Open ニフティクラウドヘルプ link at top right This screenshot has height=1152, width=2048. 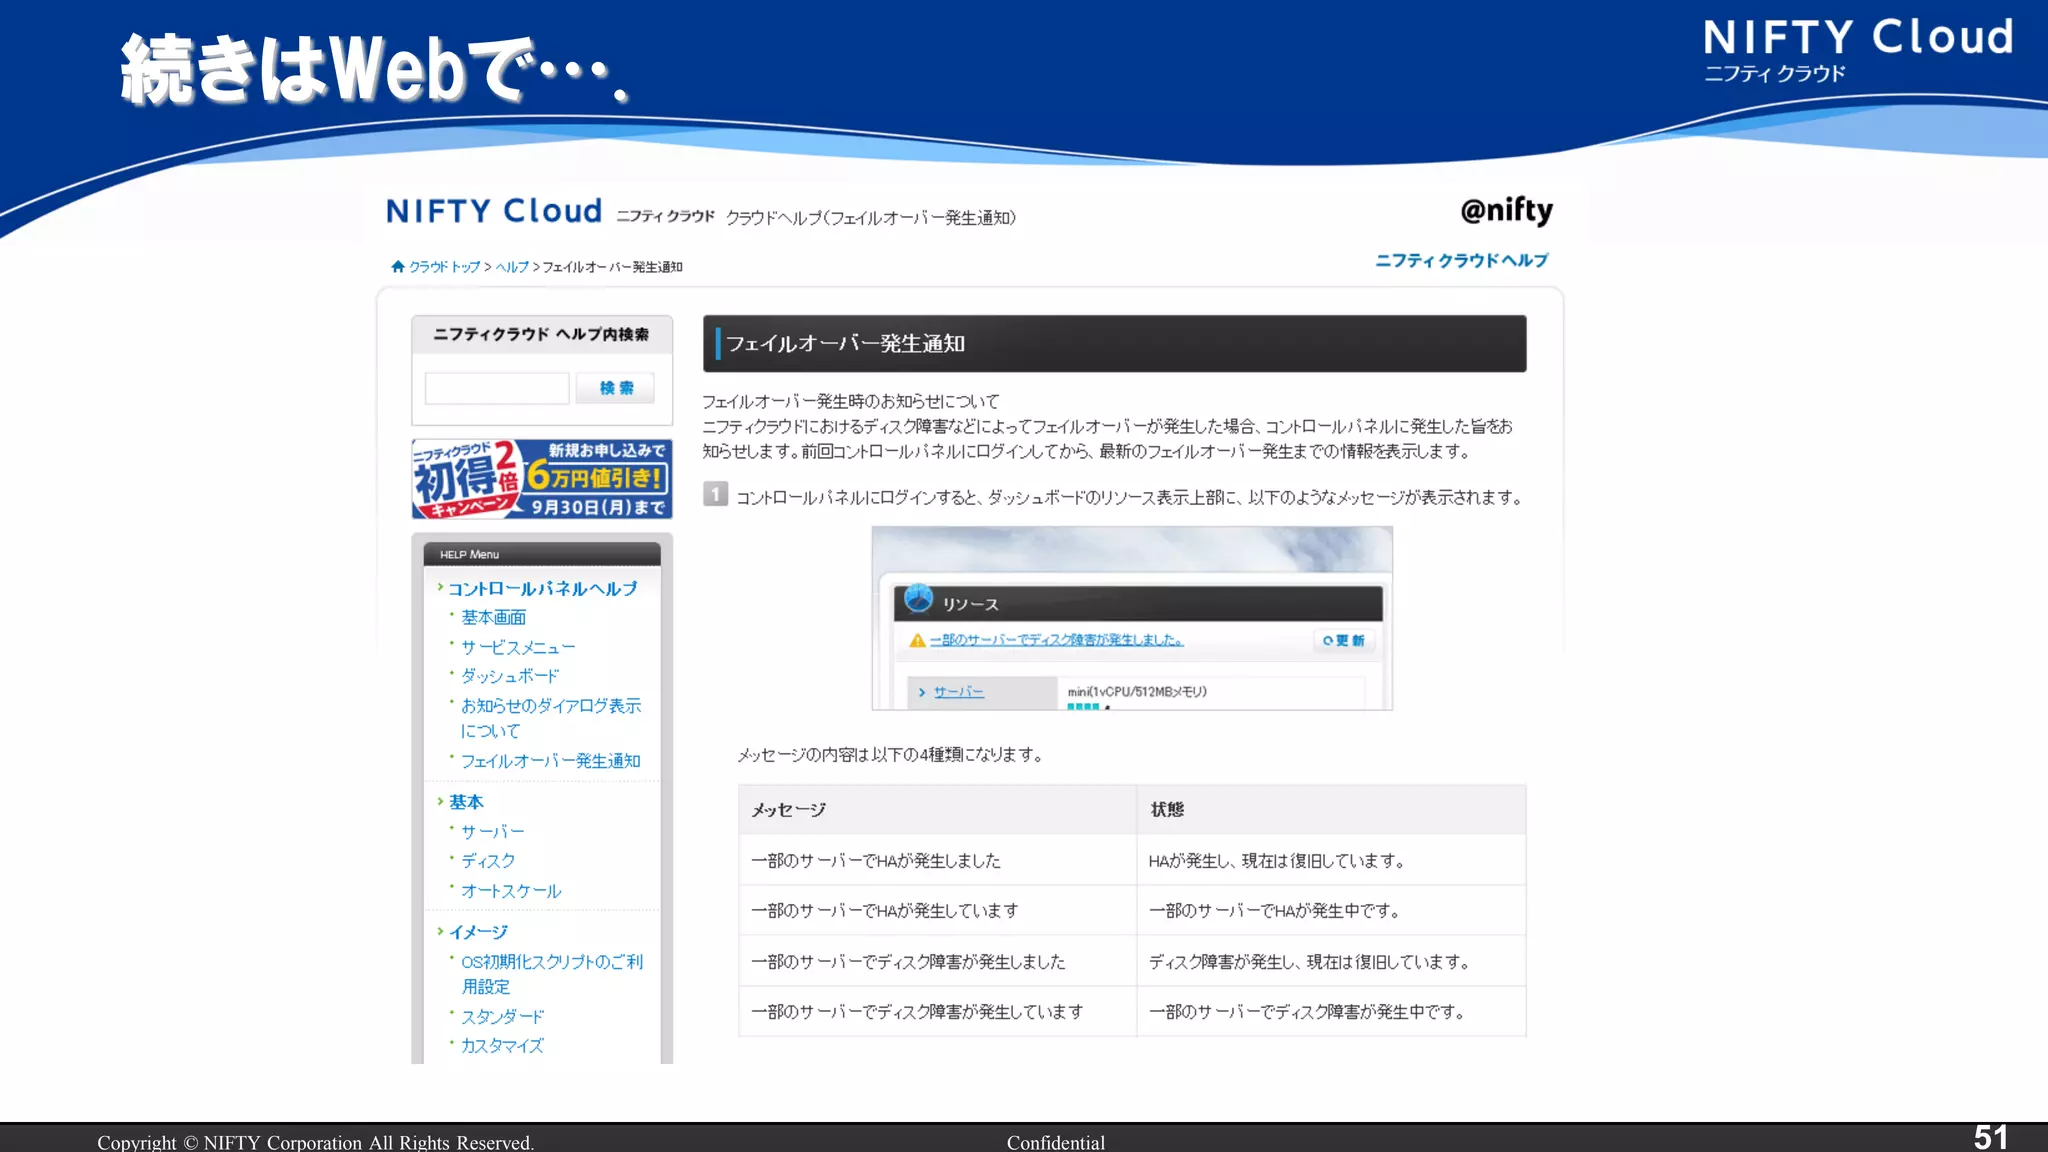coord(1461,260)
